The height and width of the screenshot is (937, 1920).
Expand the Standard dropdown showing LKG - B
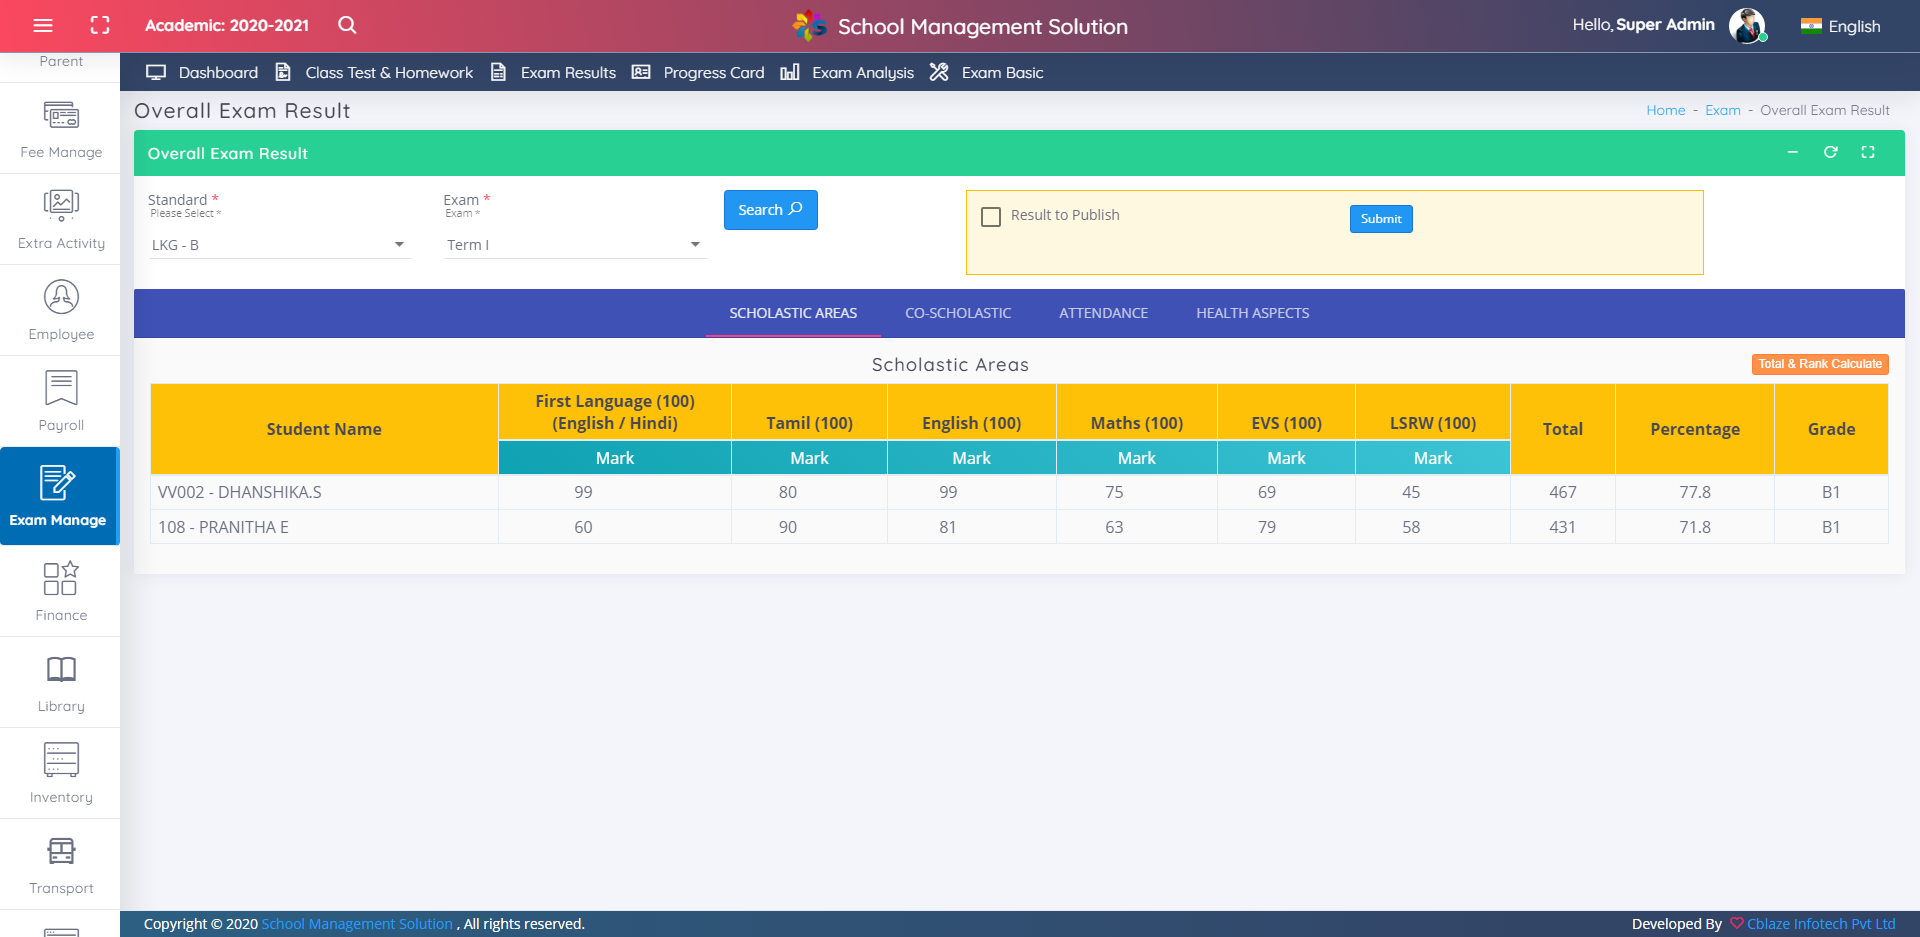point(279,245)
